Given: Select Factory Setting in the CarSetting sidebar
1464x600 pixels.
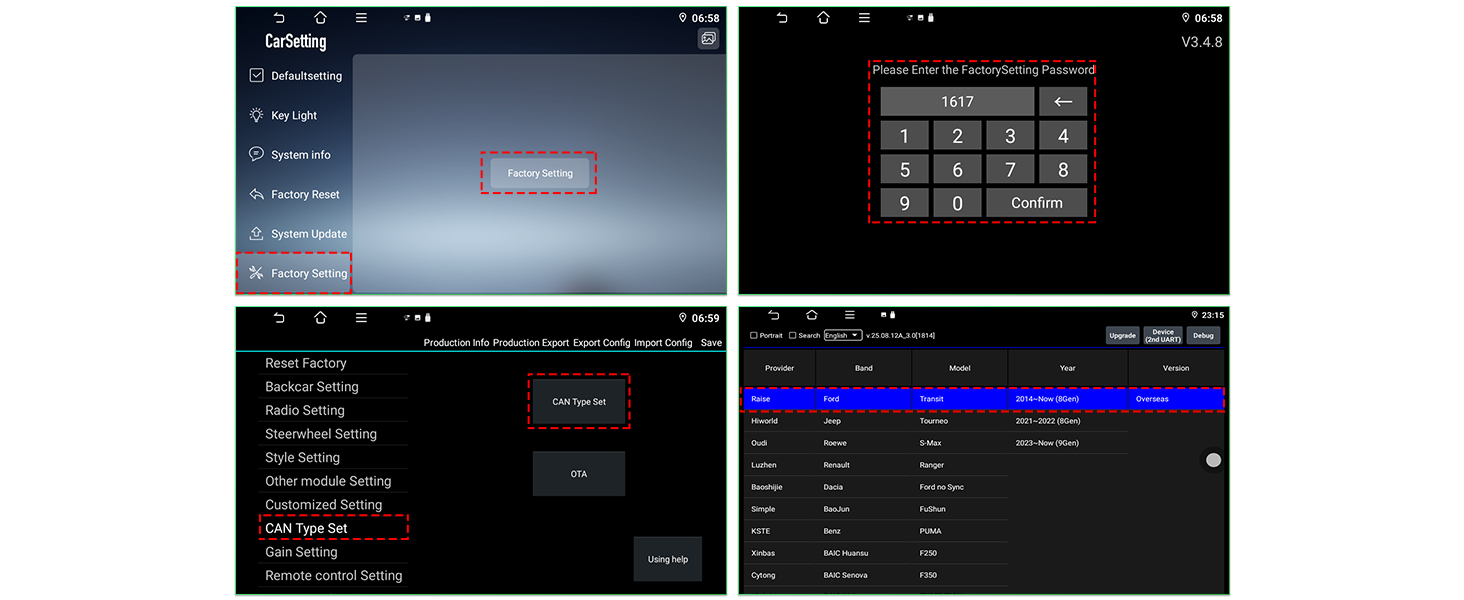Looking at the screenshot, I should coord(294,273).
